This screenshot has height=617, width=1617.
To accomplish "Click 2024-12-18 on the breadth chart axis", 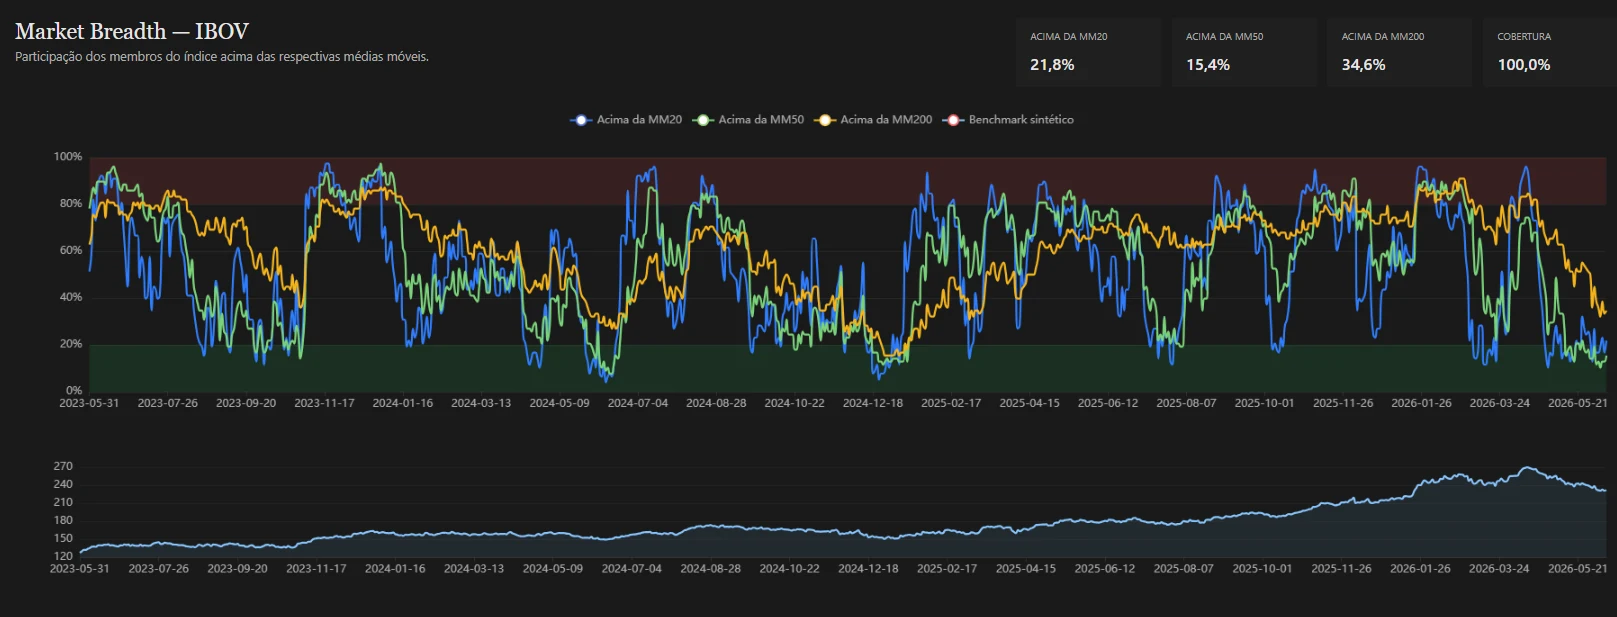I will click(873, 403).
